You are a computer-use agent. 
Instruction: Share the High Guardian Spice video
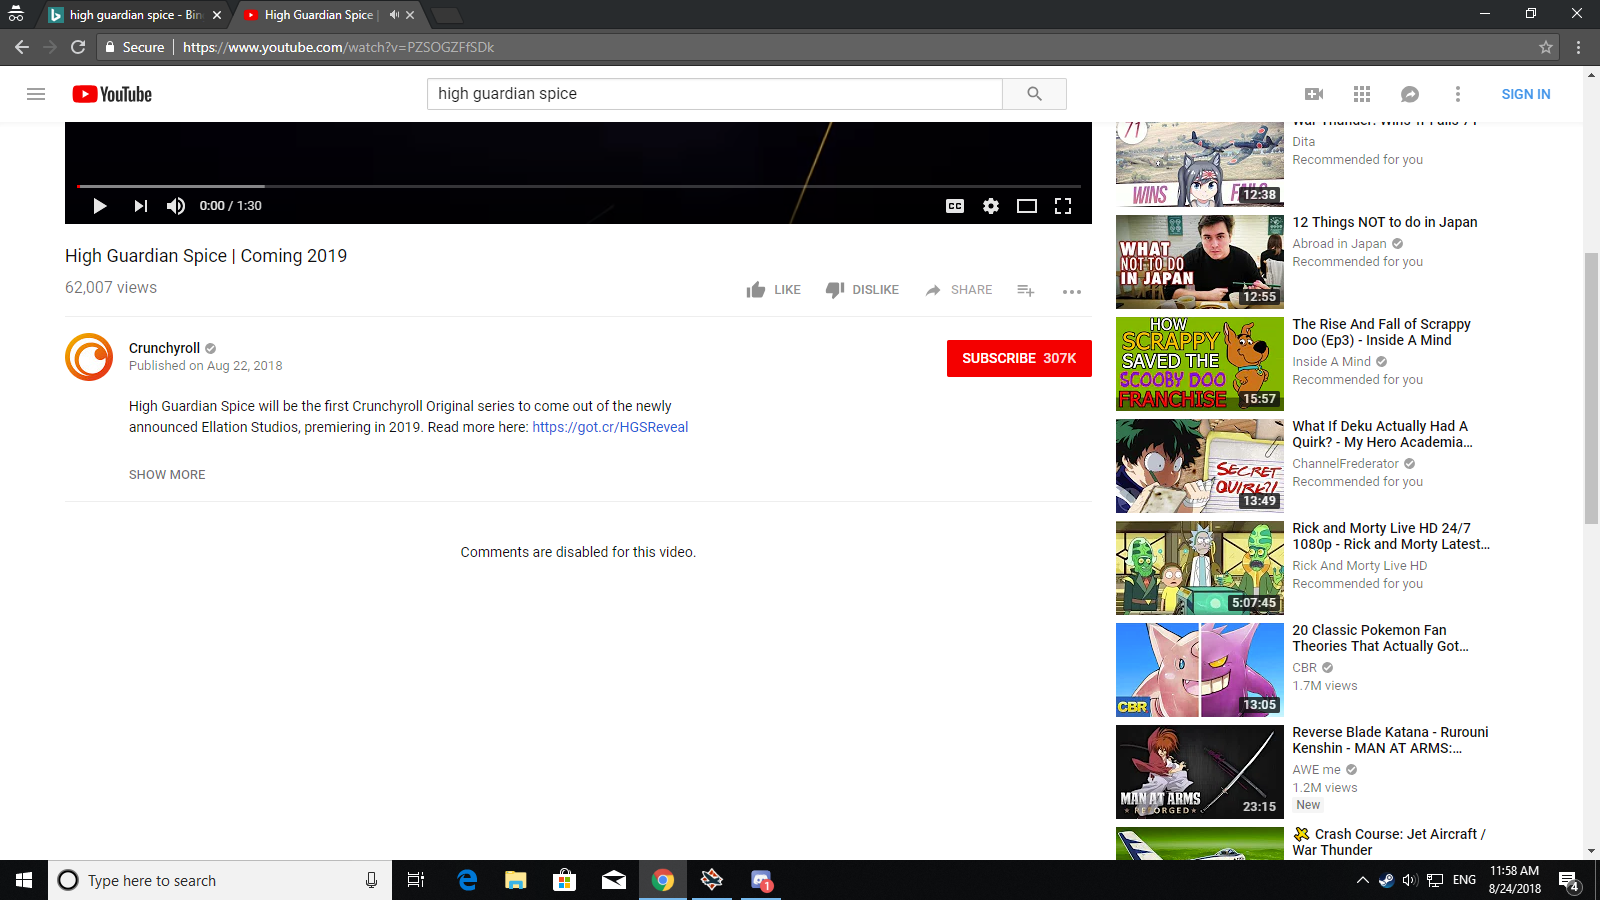pyautogui.click(x=959, y=290)
